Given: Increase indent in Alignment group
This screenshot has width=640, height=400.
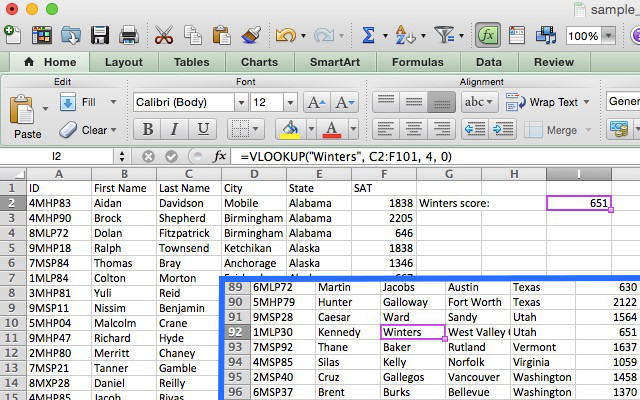Looking at the screenshot, I should [503, 130].
